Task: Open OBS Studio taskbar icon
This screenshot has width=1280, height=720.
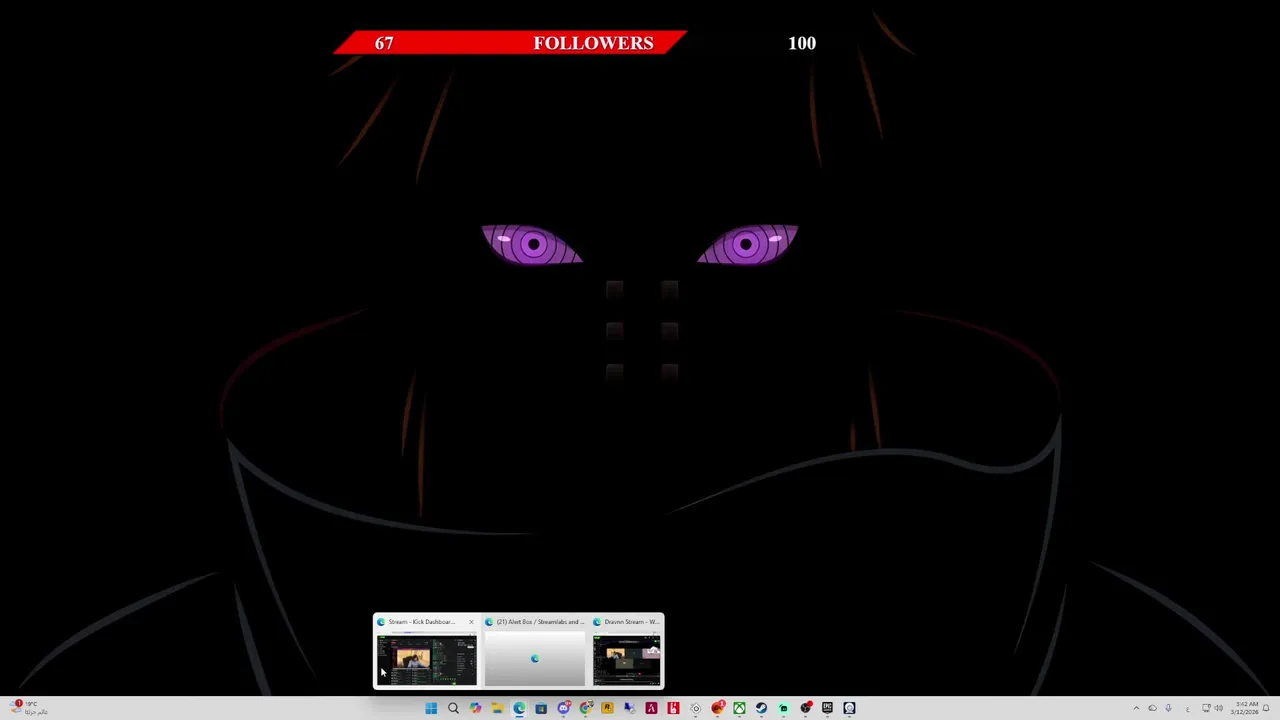Action: pos(806,708)
